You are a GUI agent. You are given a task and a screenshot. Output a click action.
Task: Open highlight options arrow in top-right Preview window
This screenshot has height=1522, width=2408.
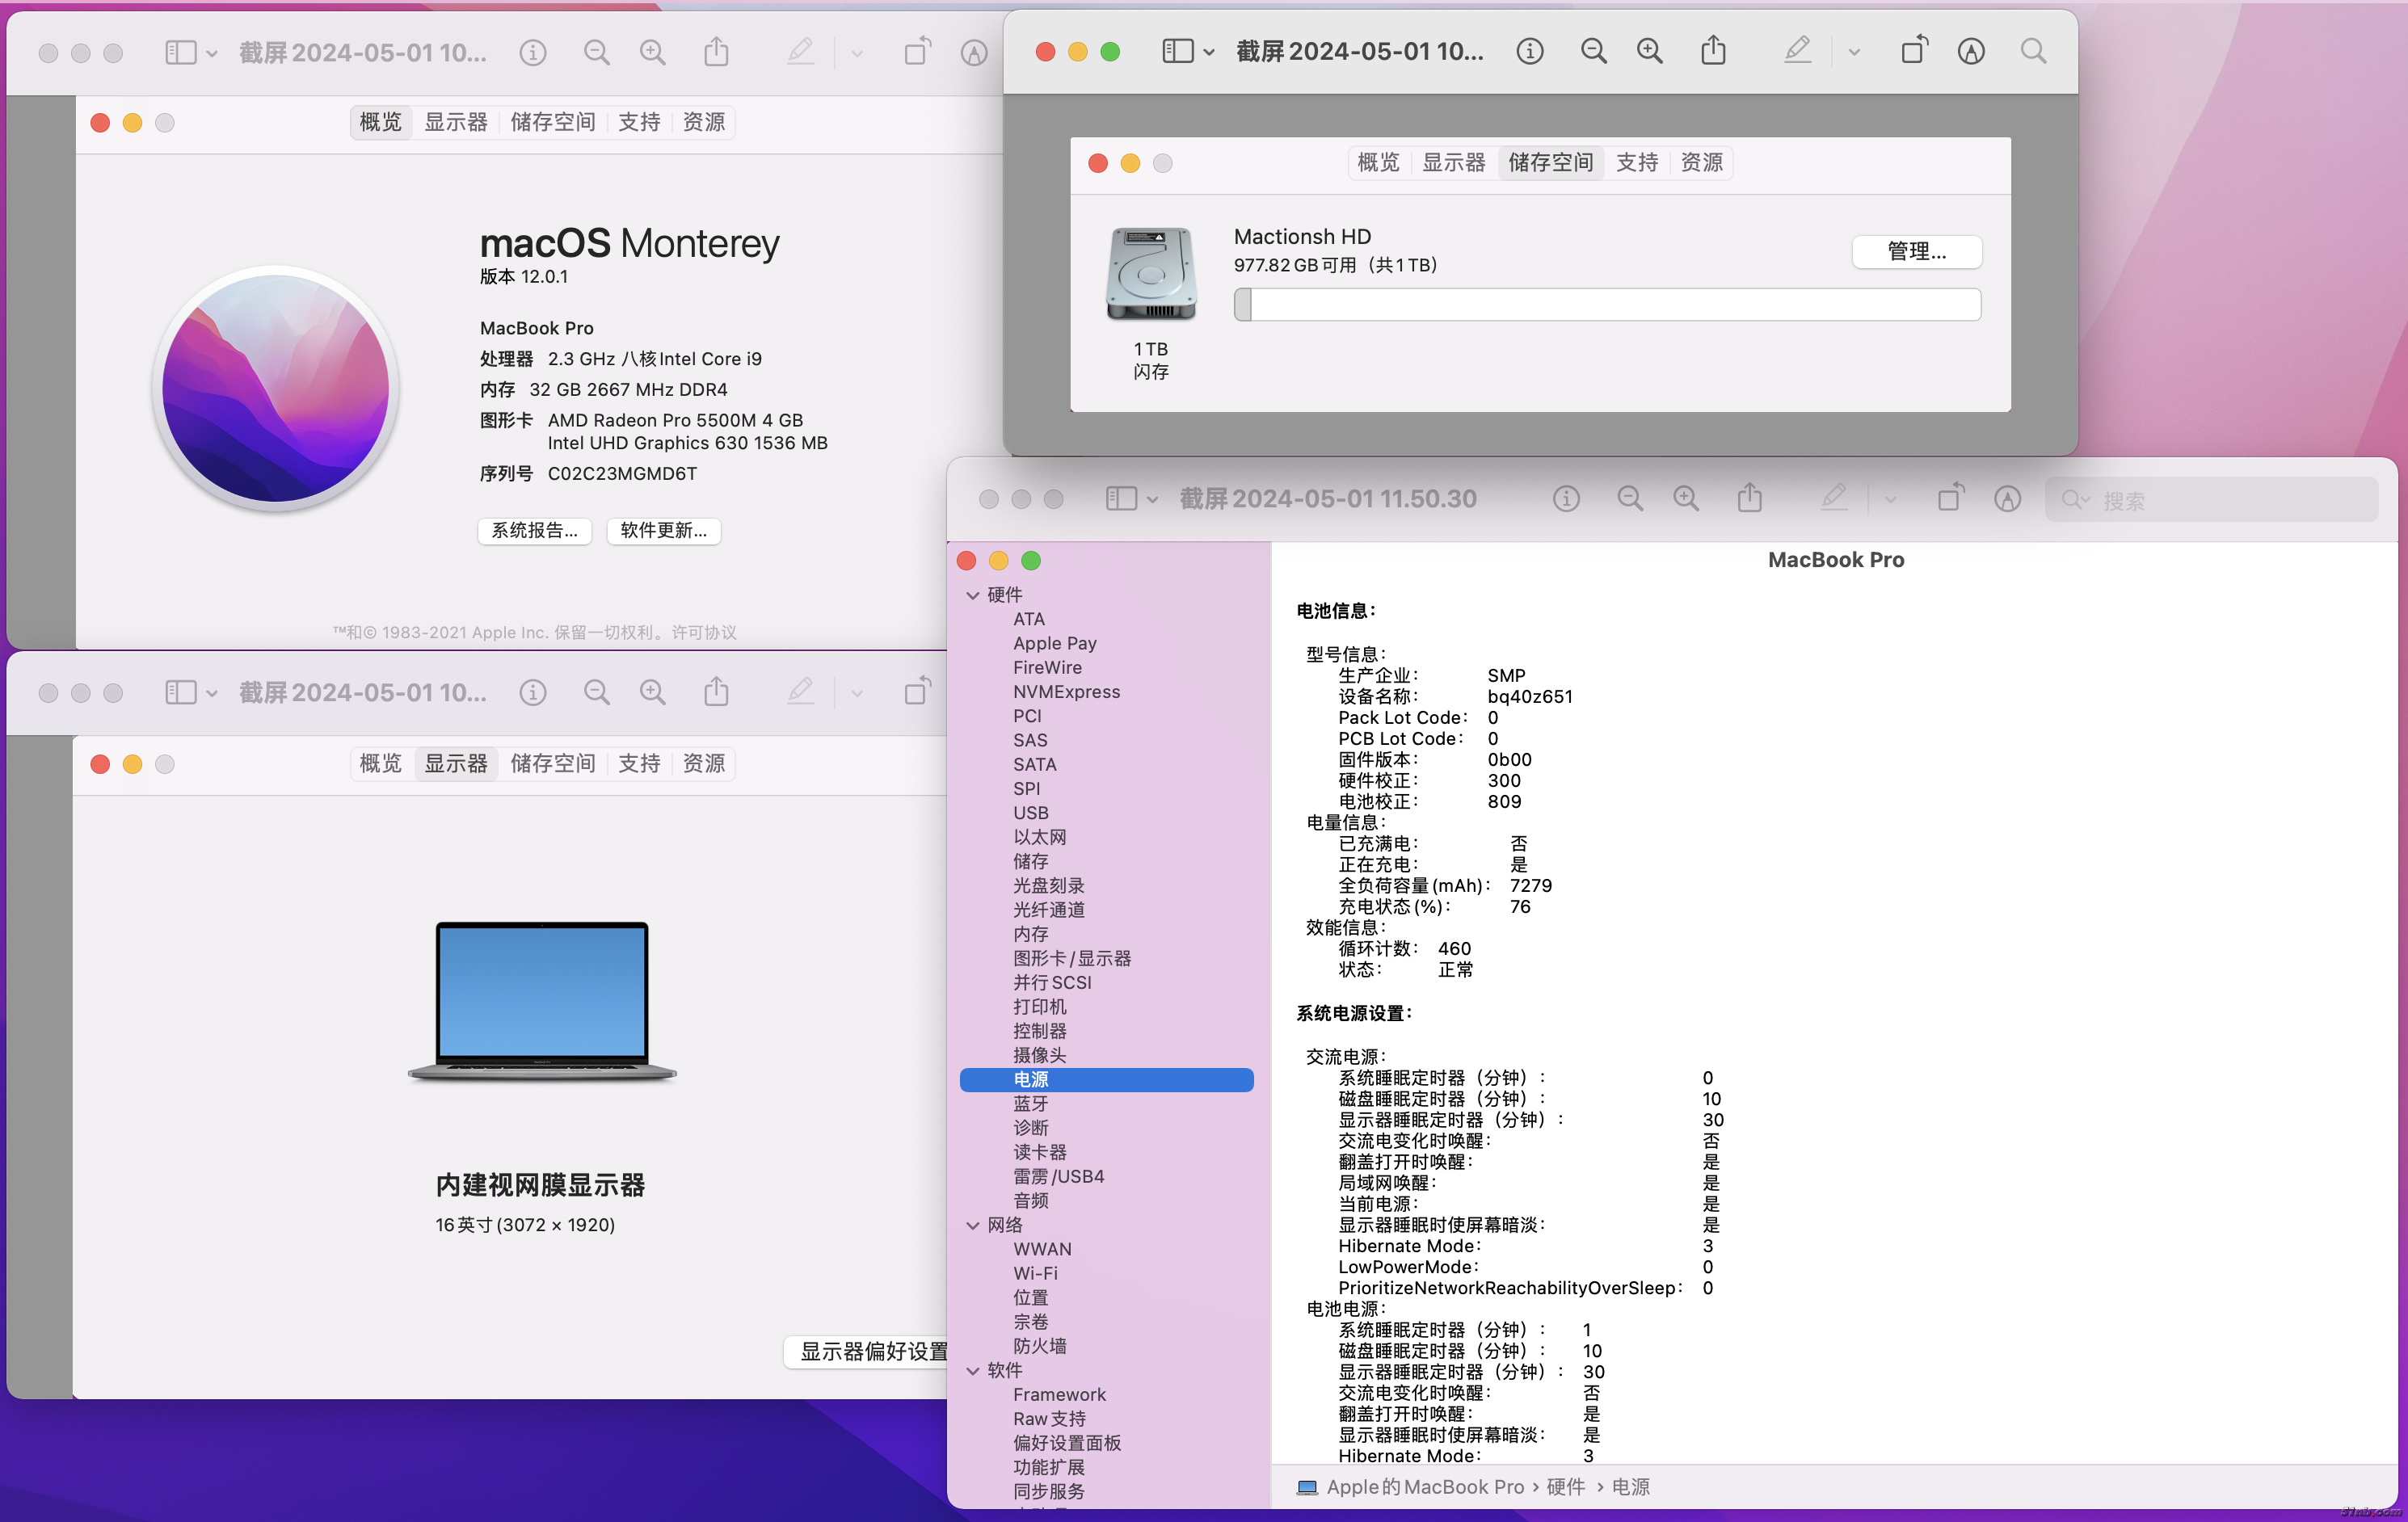pyautogui.click(x=1853, y=52)
